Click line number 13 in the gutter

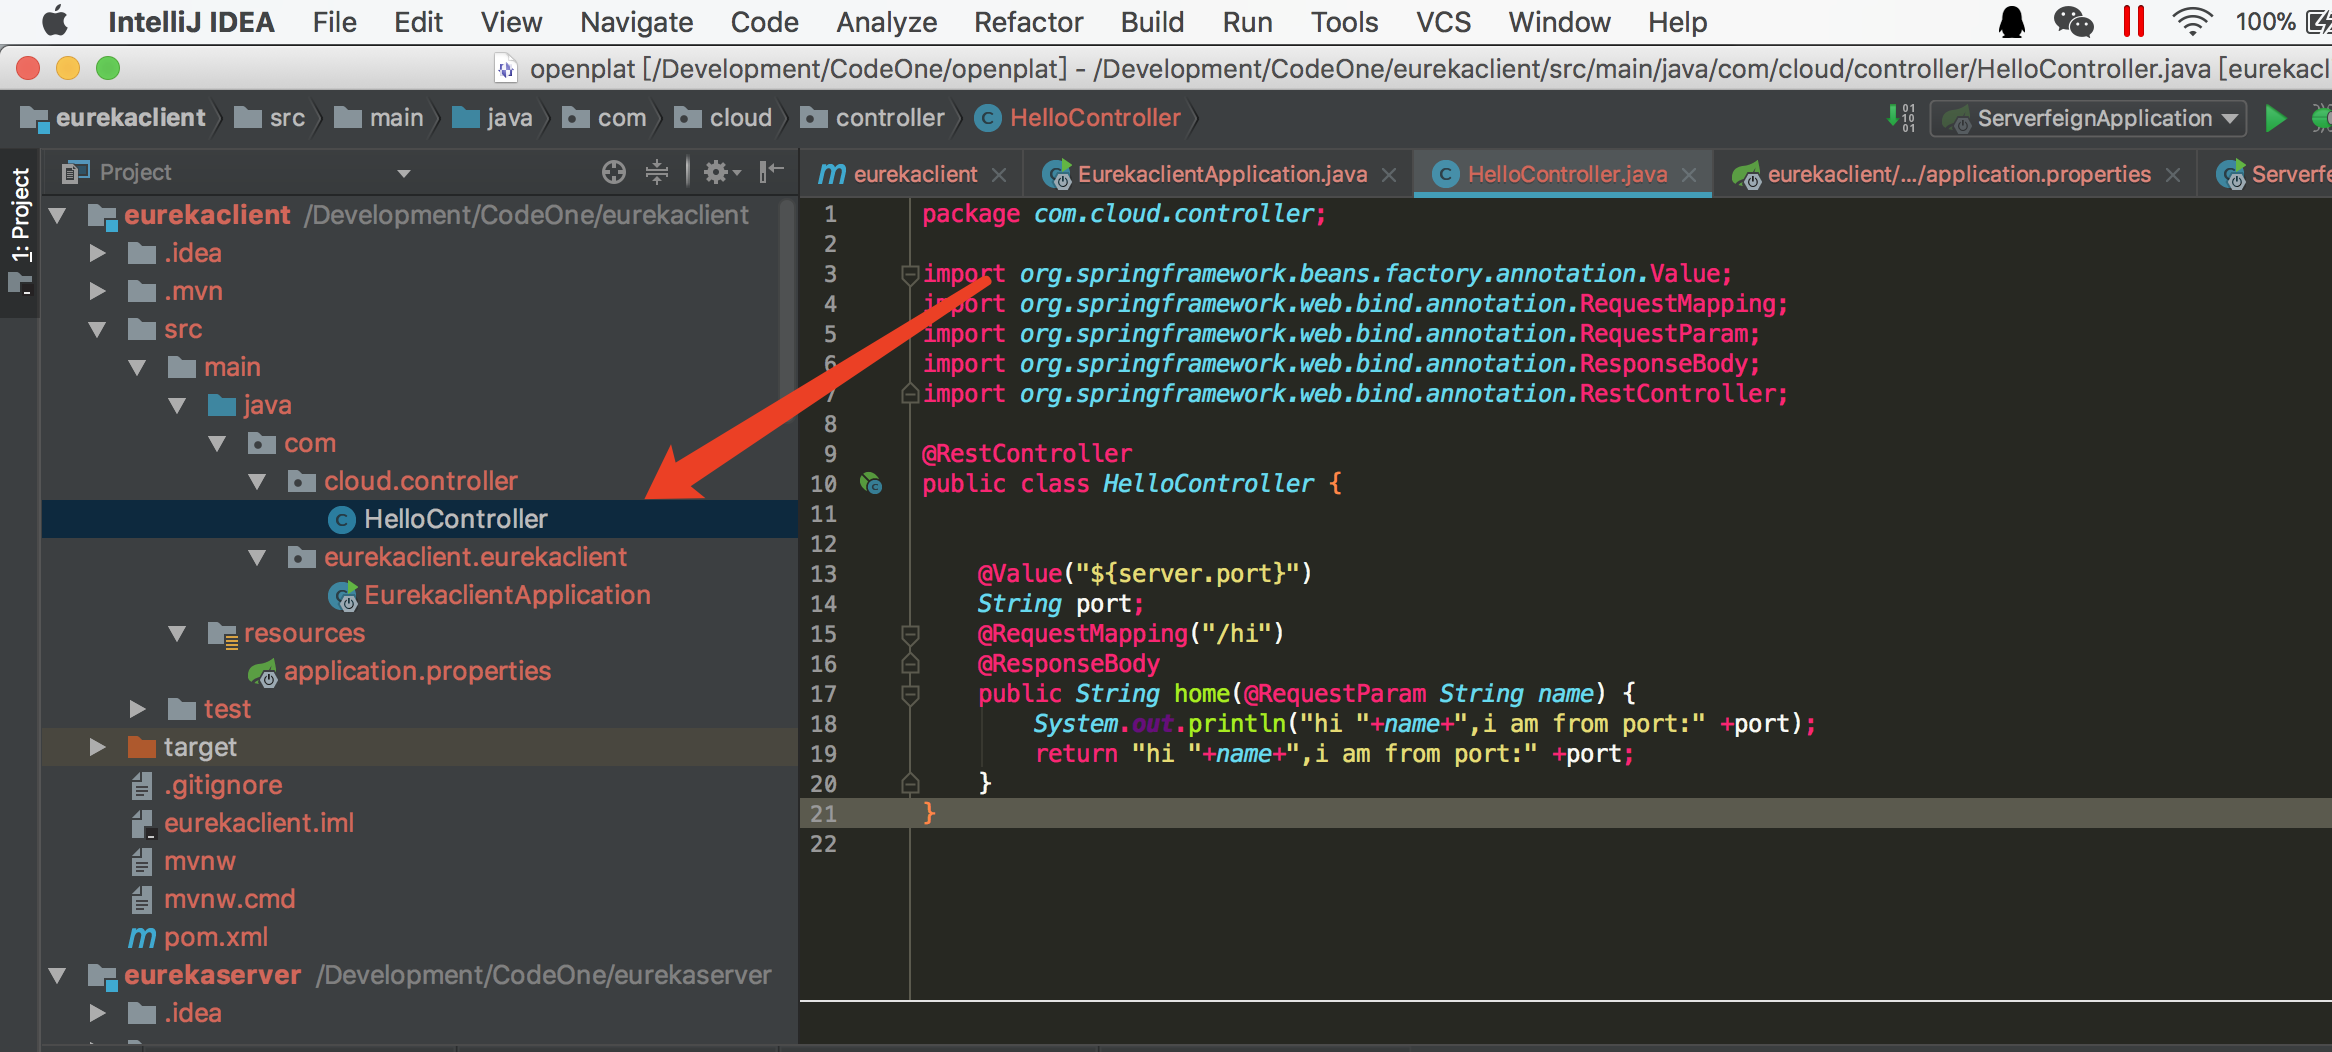click(x=823, y=574)
